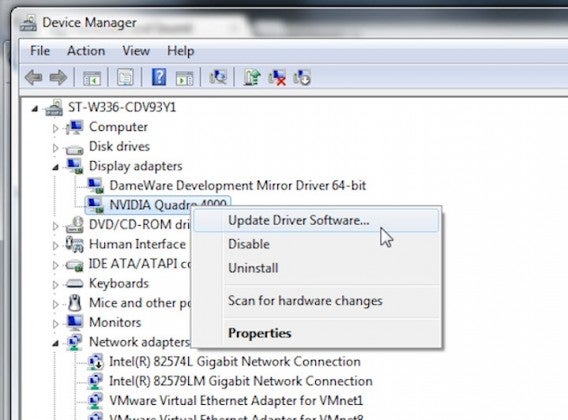
Task: Select VMware Virtual Ethernet Adapter for VMnet1
Action: (236, 401)
